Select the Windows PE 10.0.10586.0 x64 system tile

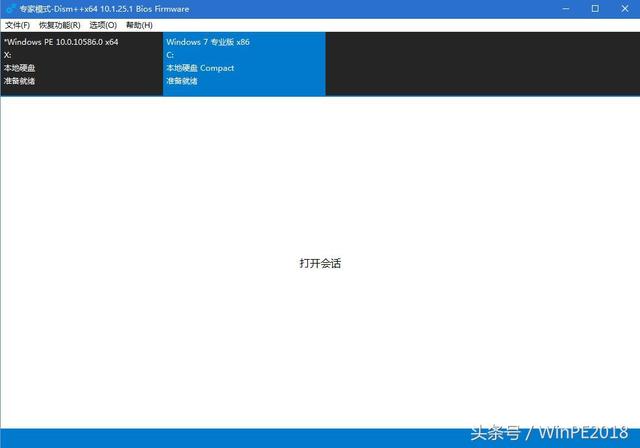click(x=82, y=64)
